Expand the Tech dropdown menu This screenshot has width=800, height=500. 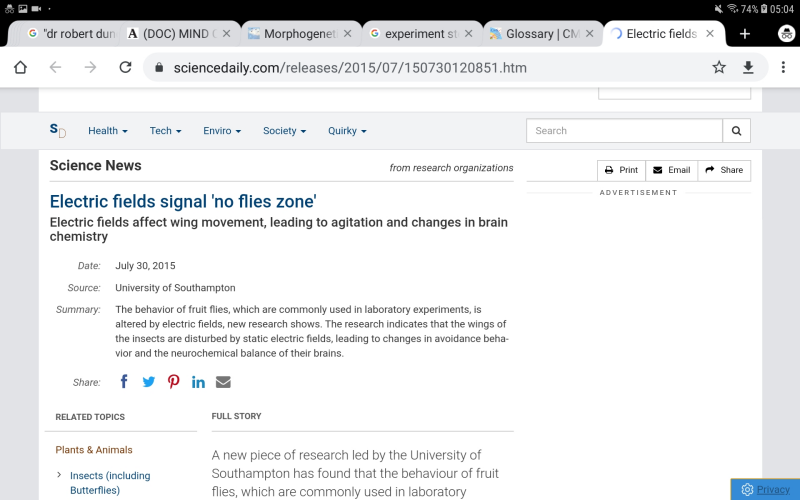(x=165, y=131)
